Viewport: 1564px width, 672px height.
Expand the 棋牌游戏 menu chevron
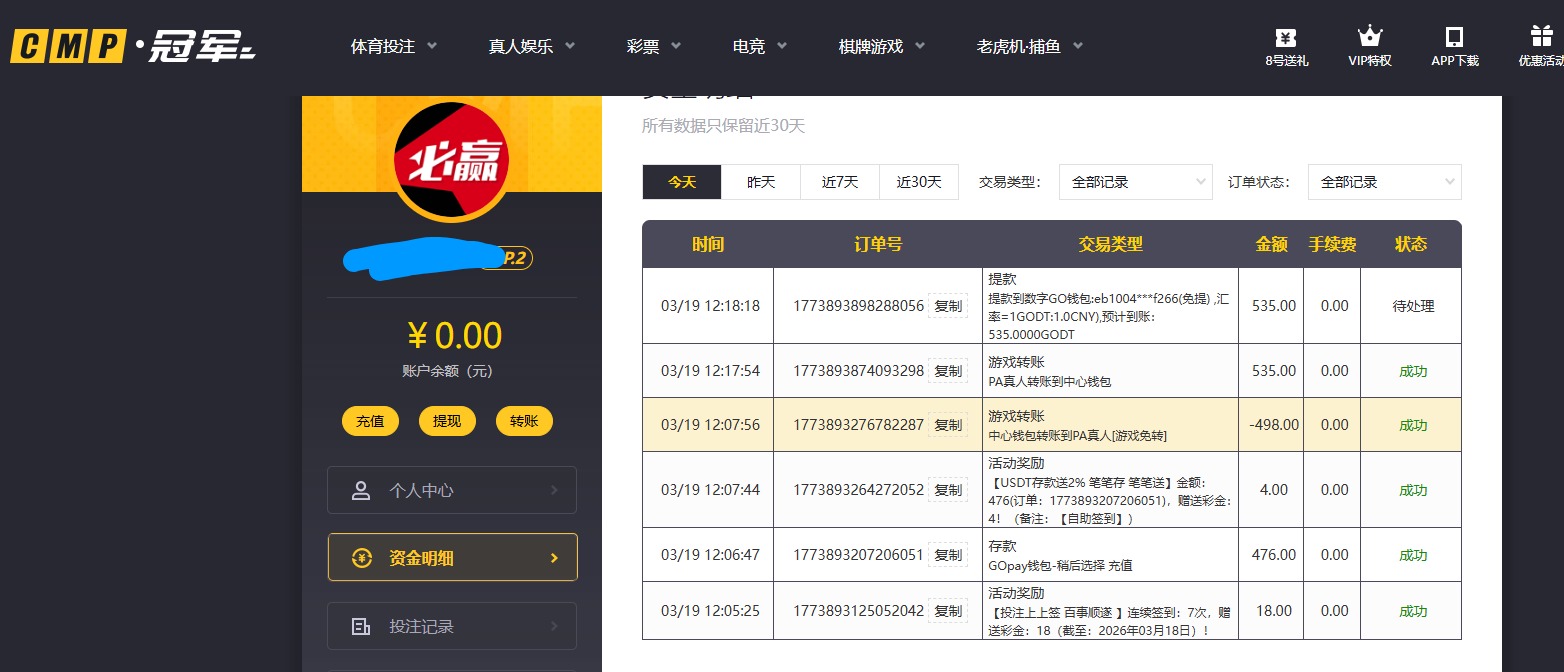pyautogui.click(x=920, y=45)
